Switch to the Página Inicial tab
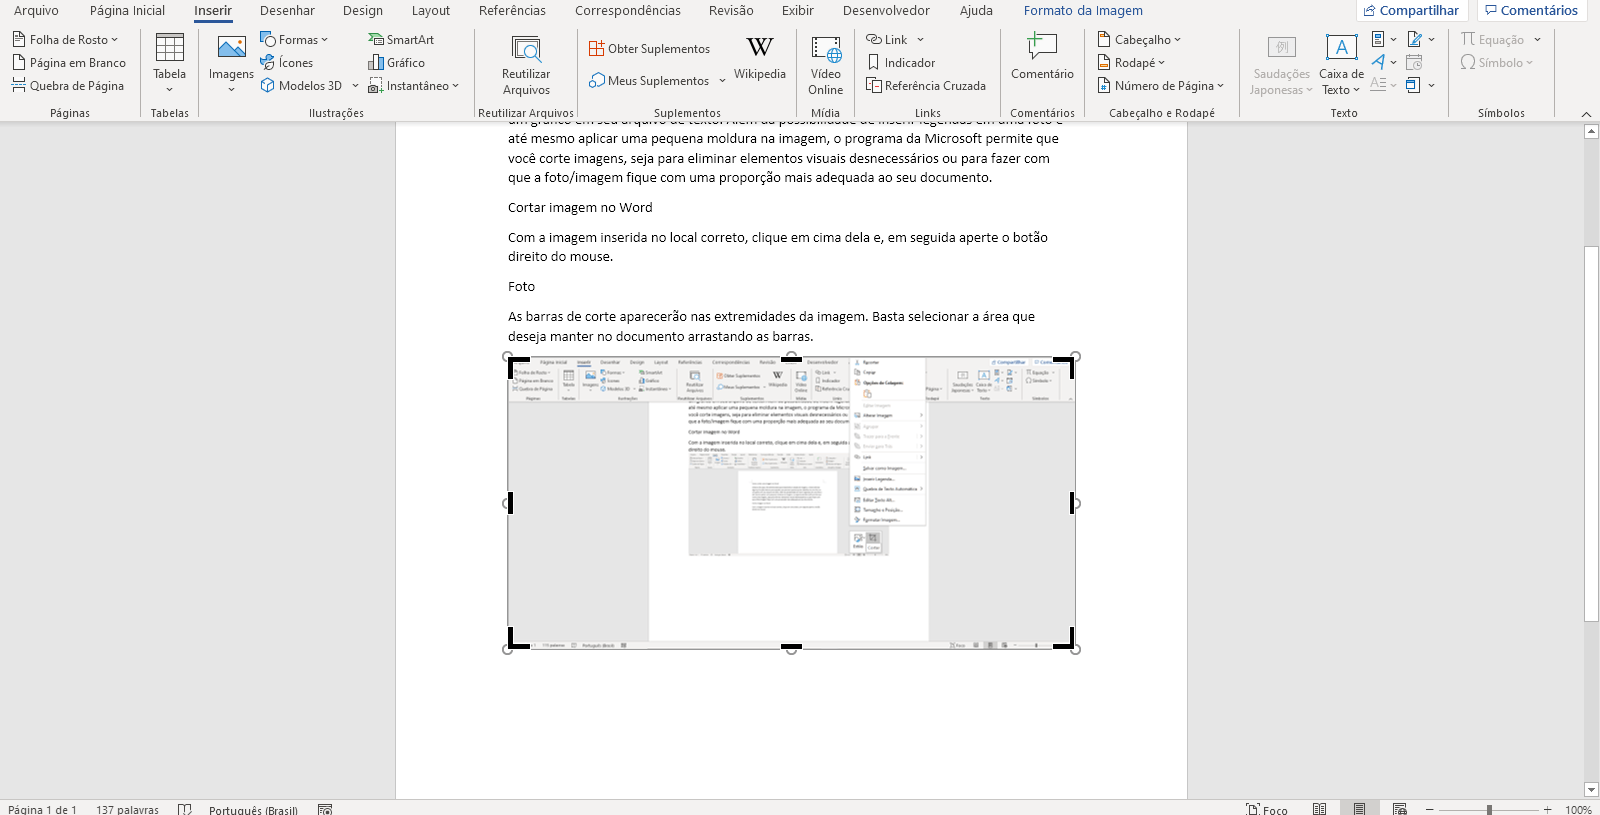This screenshot has width=1600, height=815. click(127, 11)
